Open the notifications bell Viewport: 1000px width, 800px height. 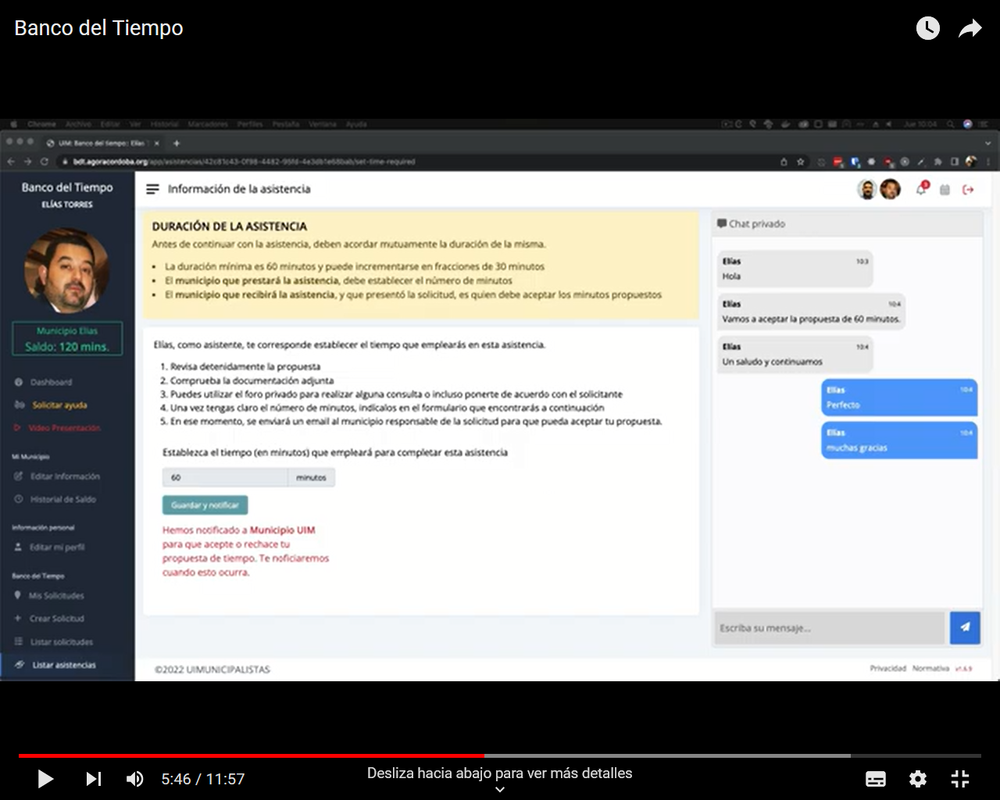pyautogui.click(x=921, y=190)
